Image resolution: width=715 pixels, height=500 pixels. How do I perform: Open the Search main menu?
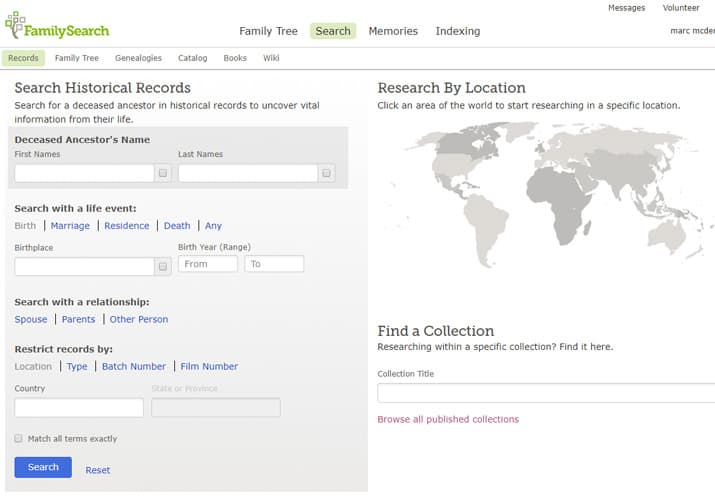333,31
